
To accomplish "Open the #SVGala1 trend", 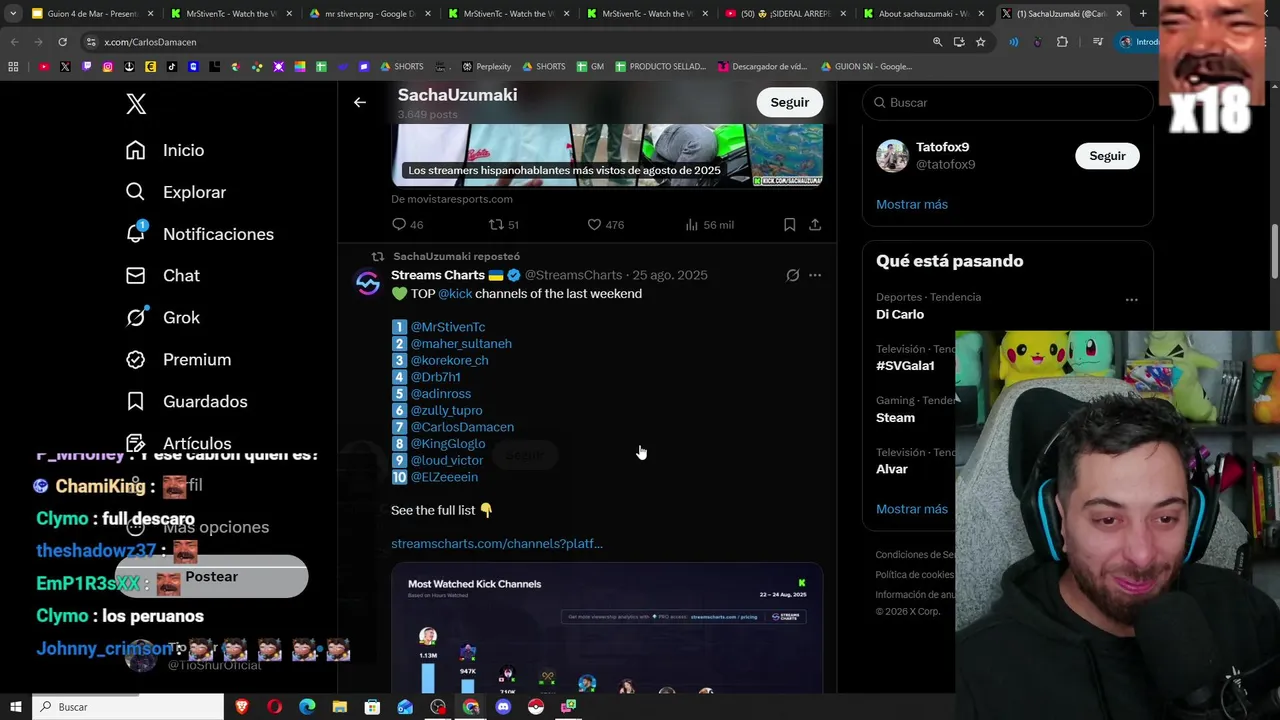I will tap(905, 366).
